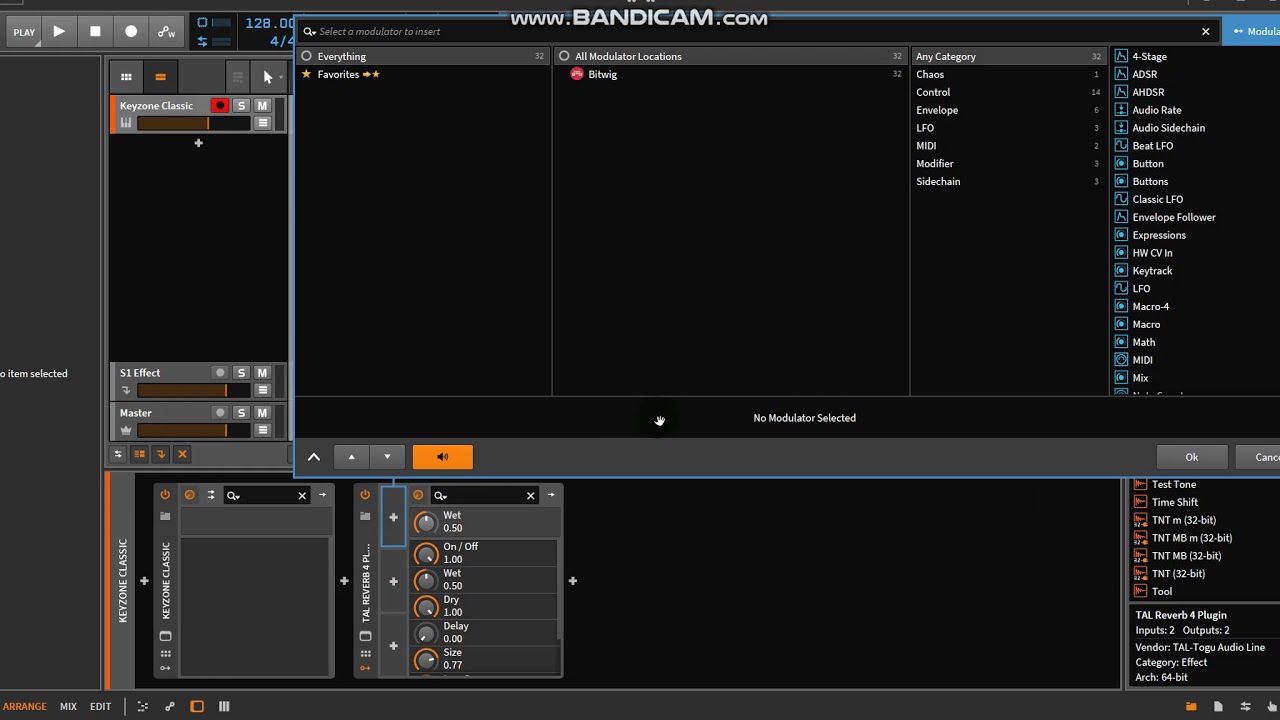
Task: Select the Bitwig location entry
Action: tap(731, 75)
